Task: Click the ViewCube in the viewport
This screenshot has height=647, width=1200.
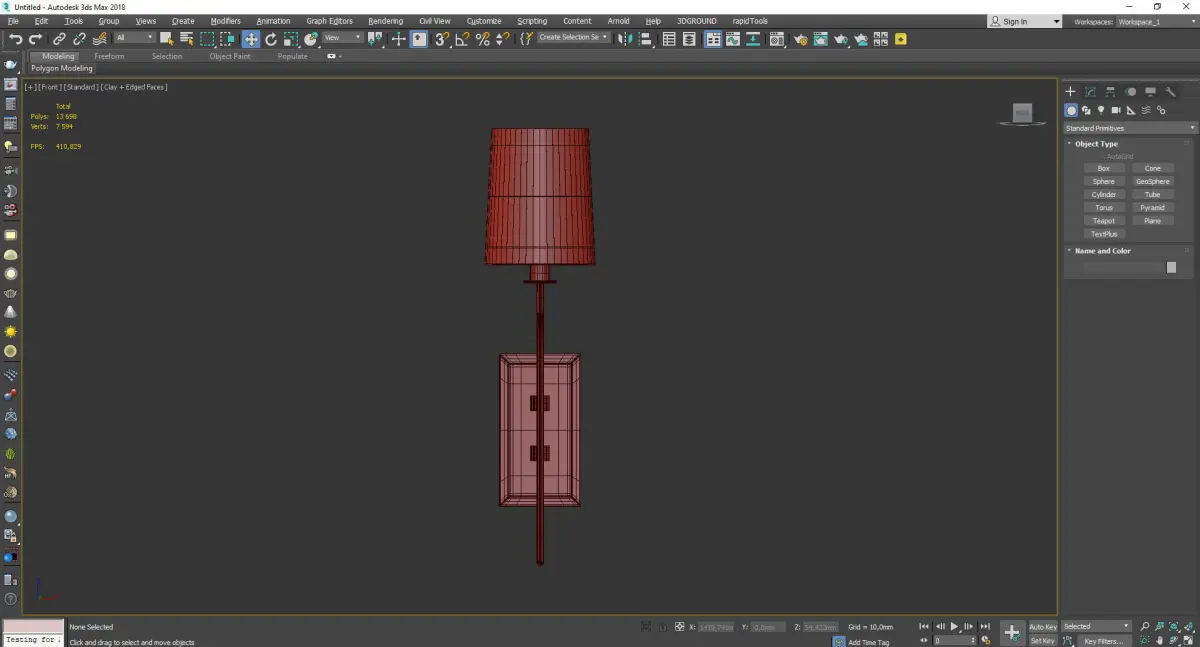Action: (1022, 113)
